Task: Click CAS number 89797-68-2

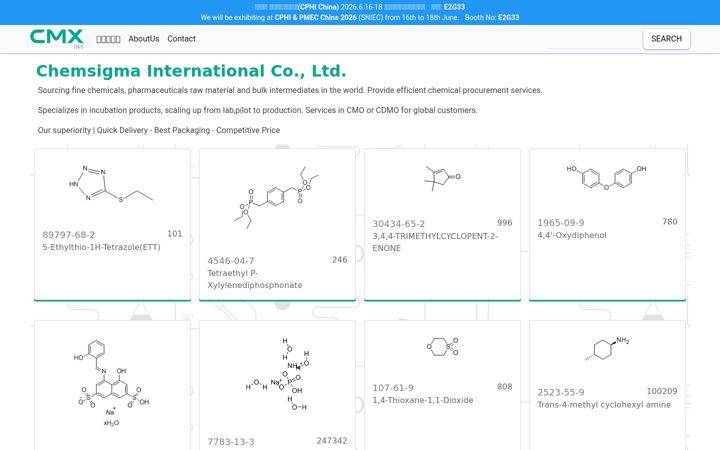Action: [69, 235]
